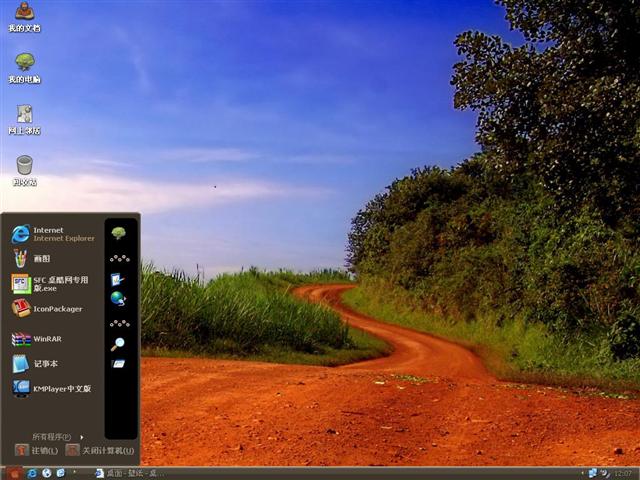Click tray icon beside the clock
This screenshot has height=480, width=640.
[x=605, y=473]
